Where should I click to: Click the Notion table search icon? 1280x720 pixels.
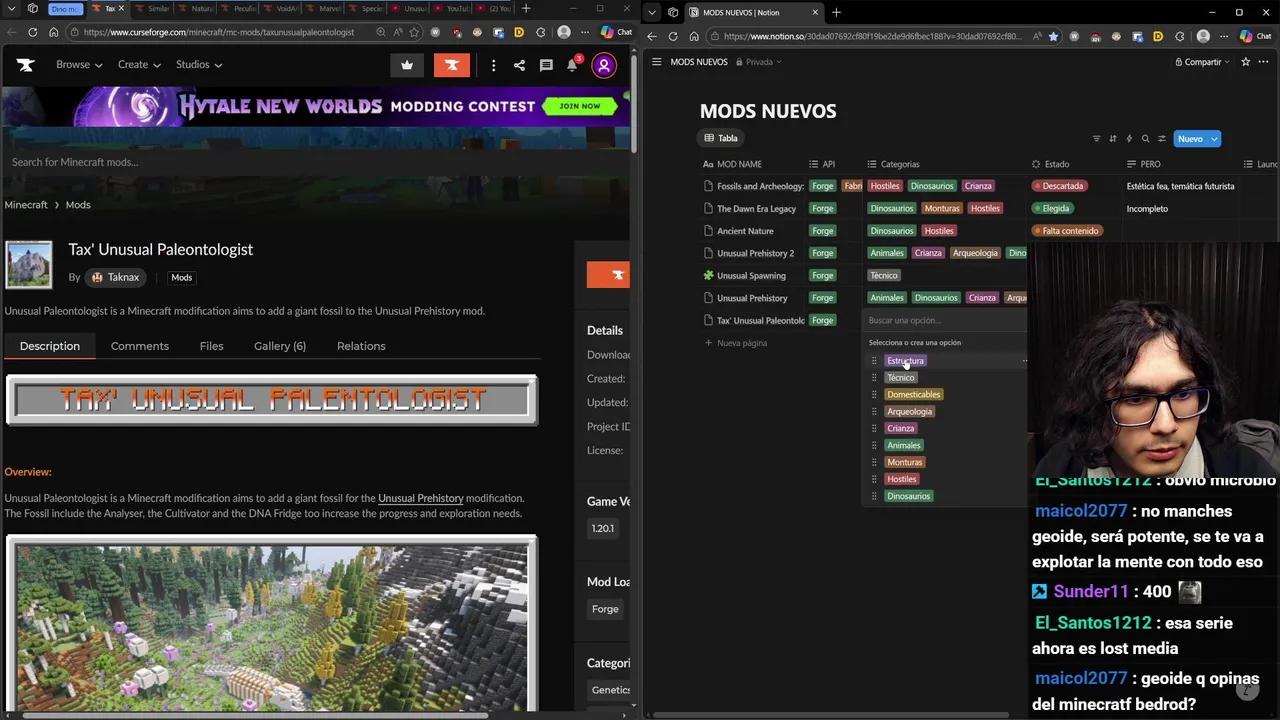(1146, 139)
